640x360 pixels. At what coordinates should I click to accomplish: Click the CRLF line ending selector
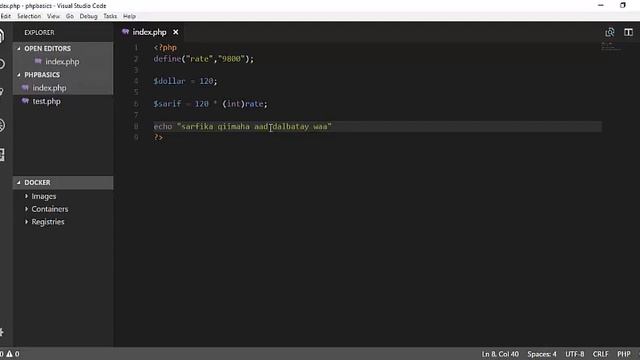tap(600, 354)
